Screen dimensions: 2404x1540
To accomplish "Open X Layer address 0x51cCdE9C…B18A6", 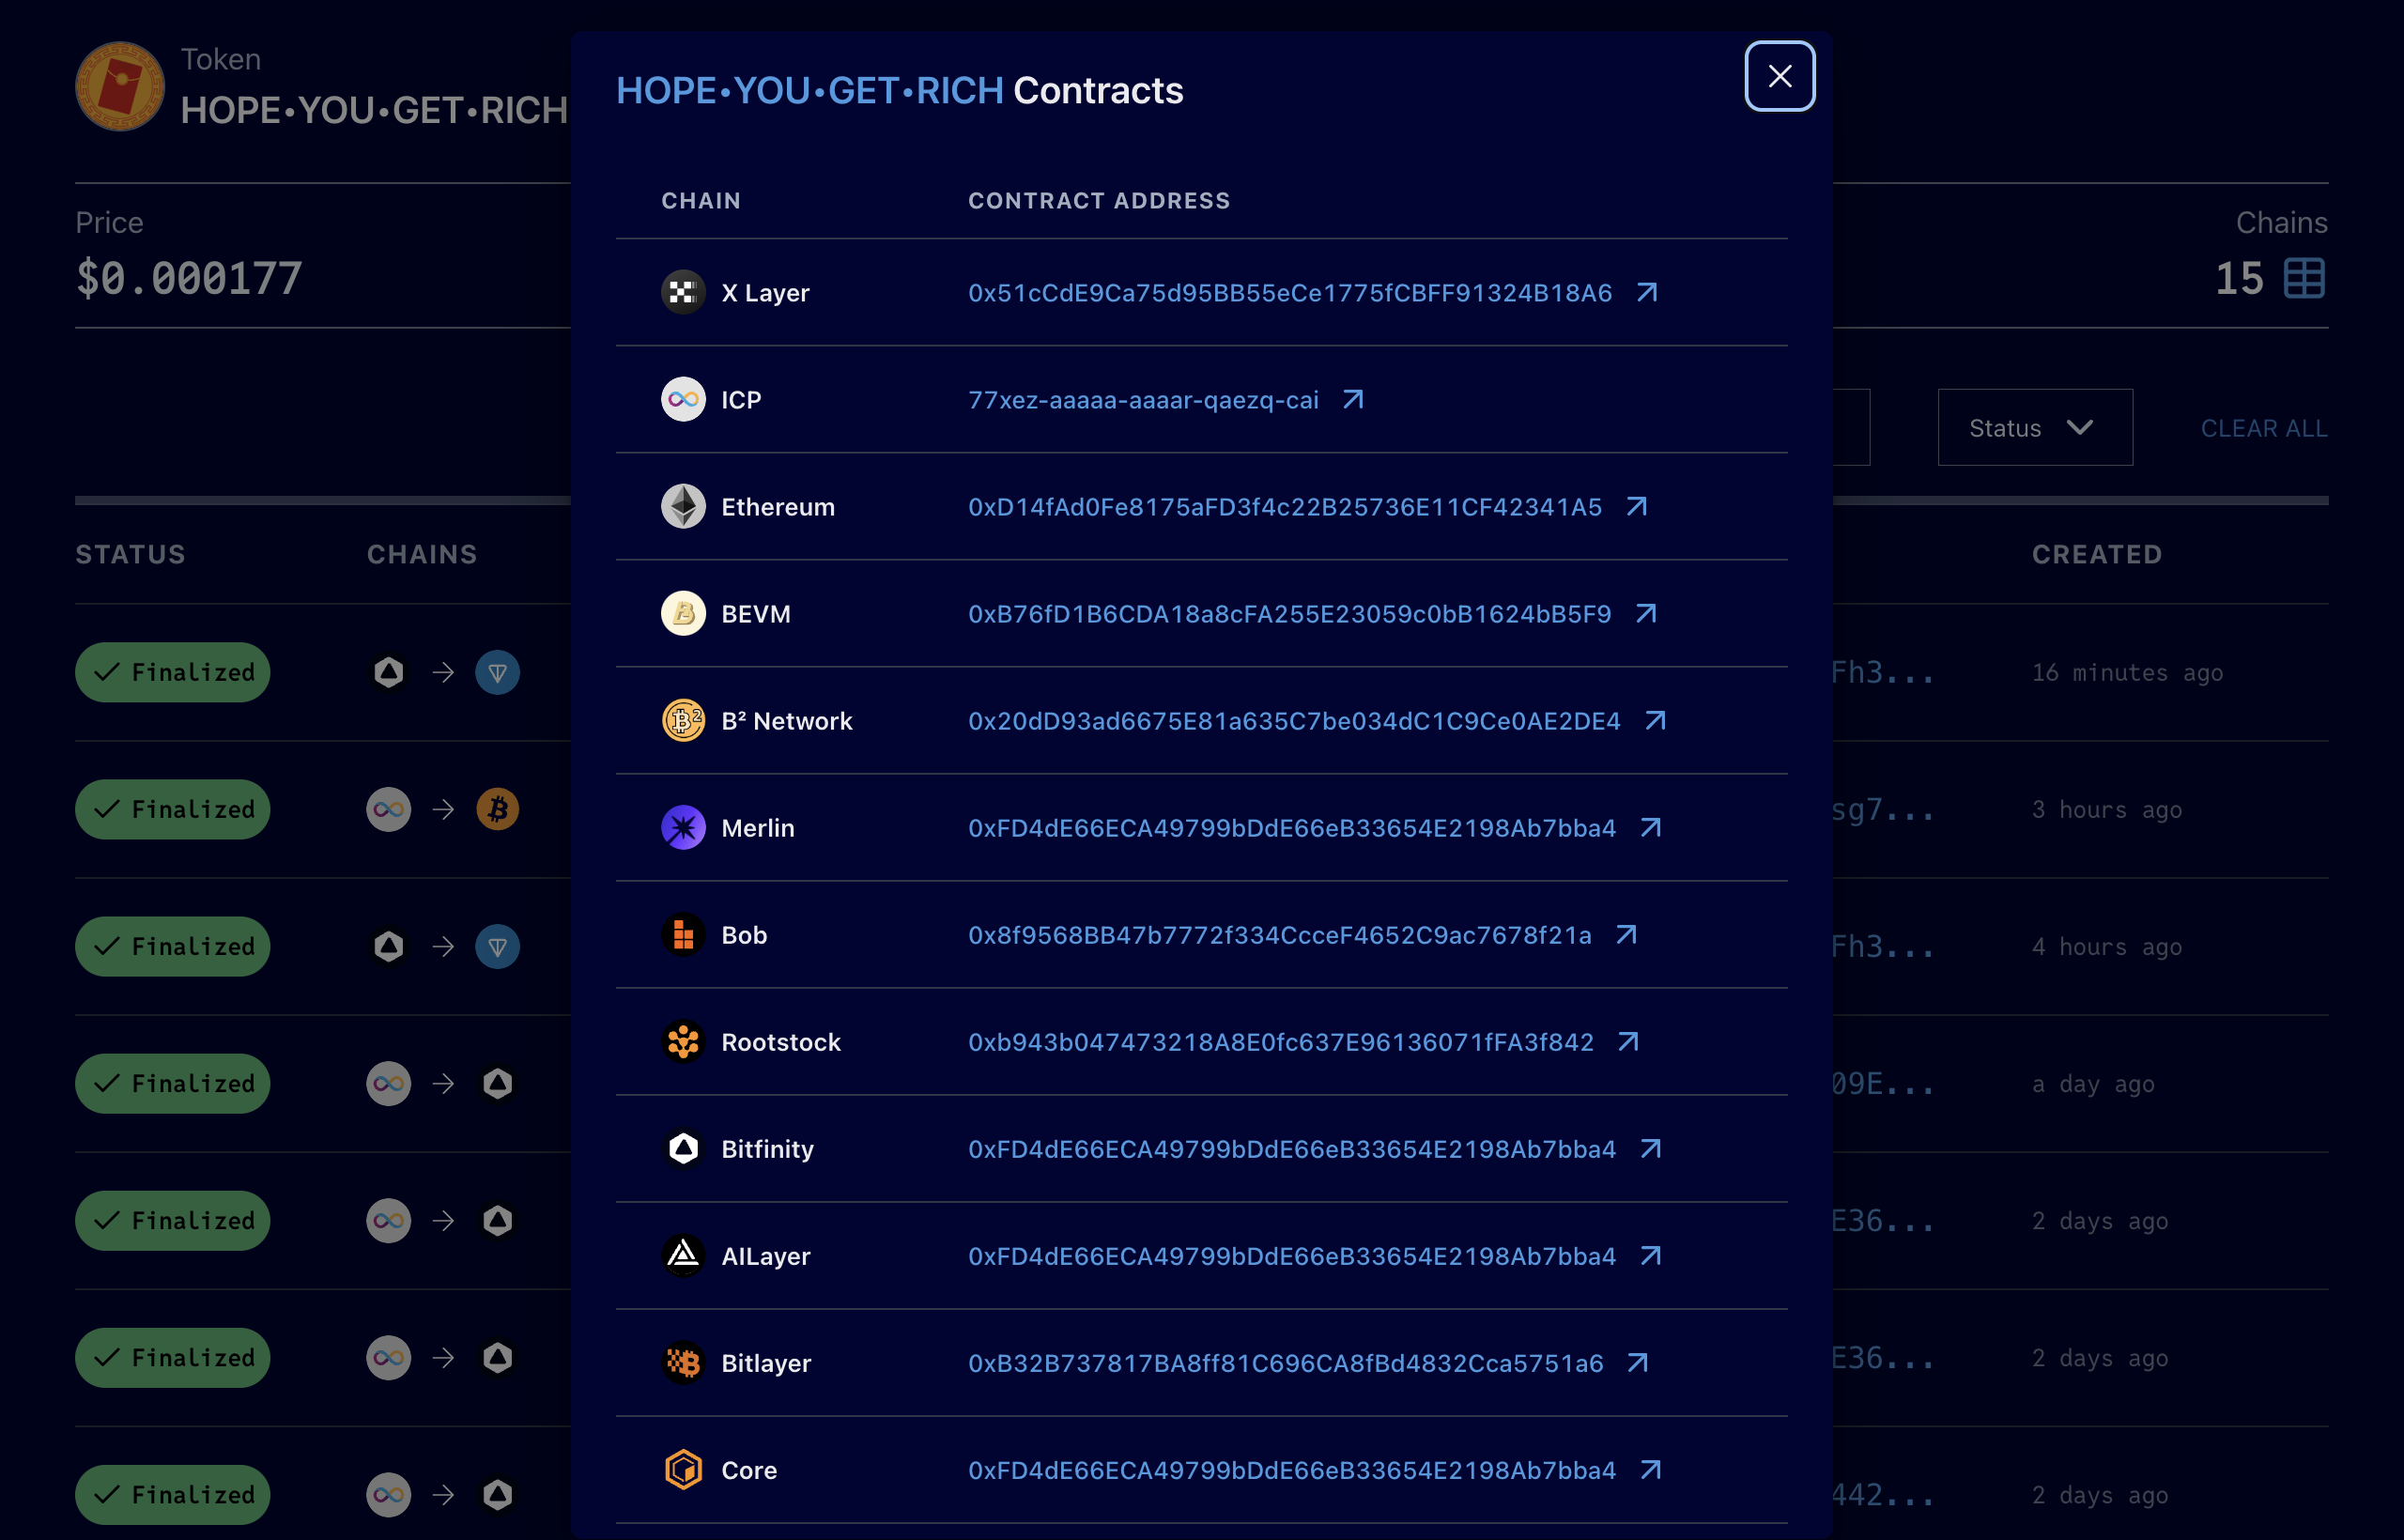I will click(1289, 292).
